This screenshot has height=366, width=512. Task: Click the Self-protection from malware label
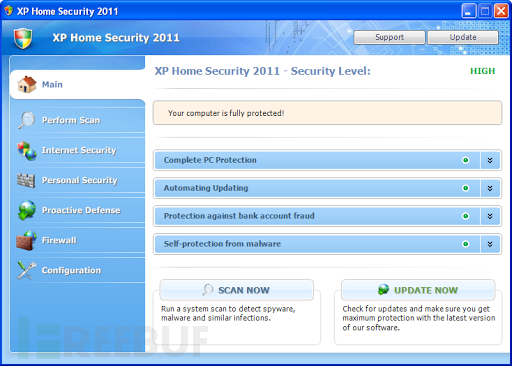[x=222, y=244]
